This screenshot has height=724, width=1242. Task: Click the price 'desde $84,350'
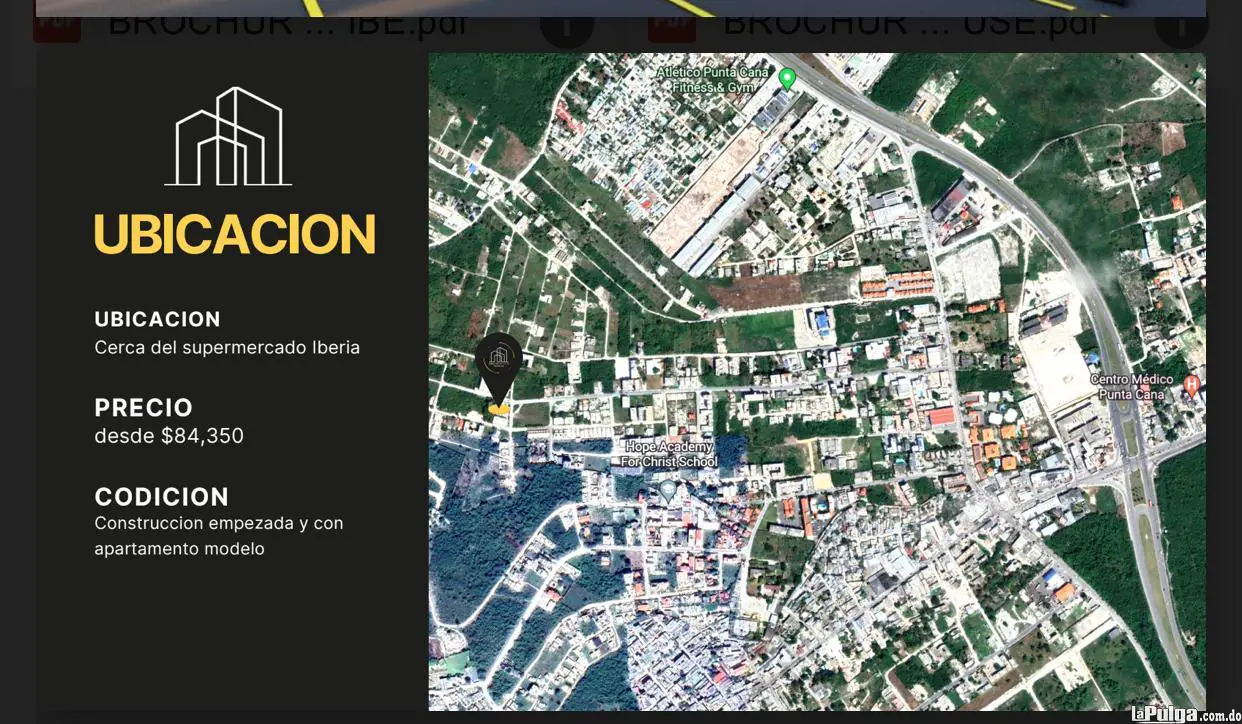coord(169,436)
